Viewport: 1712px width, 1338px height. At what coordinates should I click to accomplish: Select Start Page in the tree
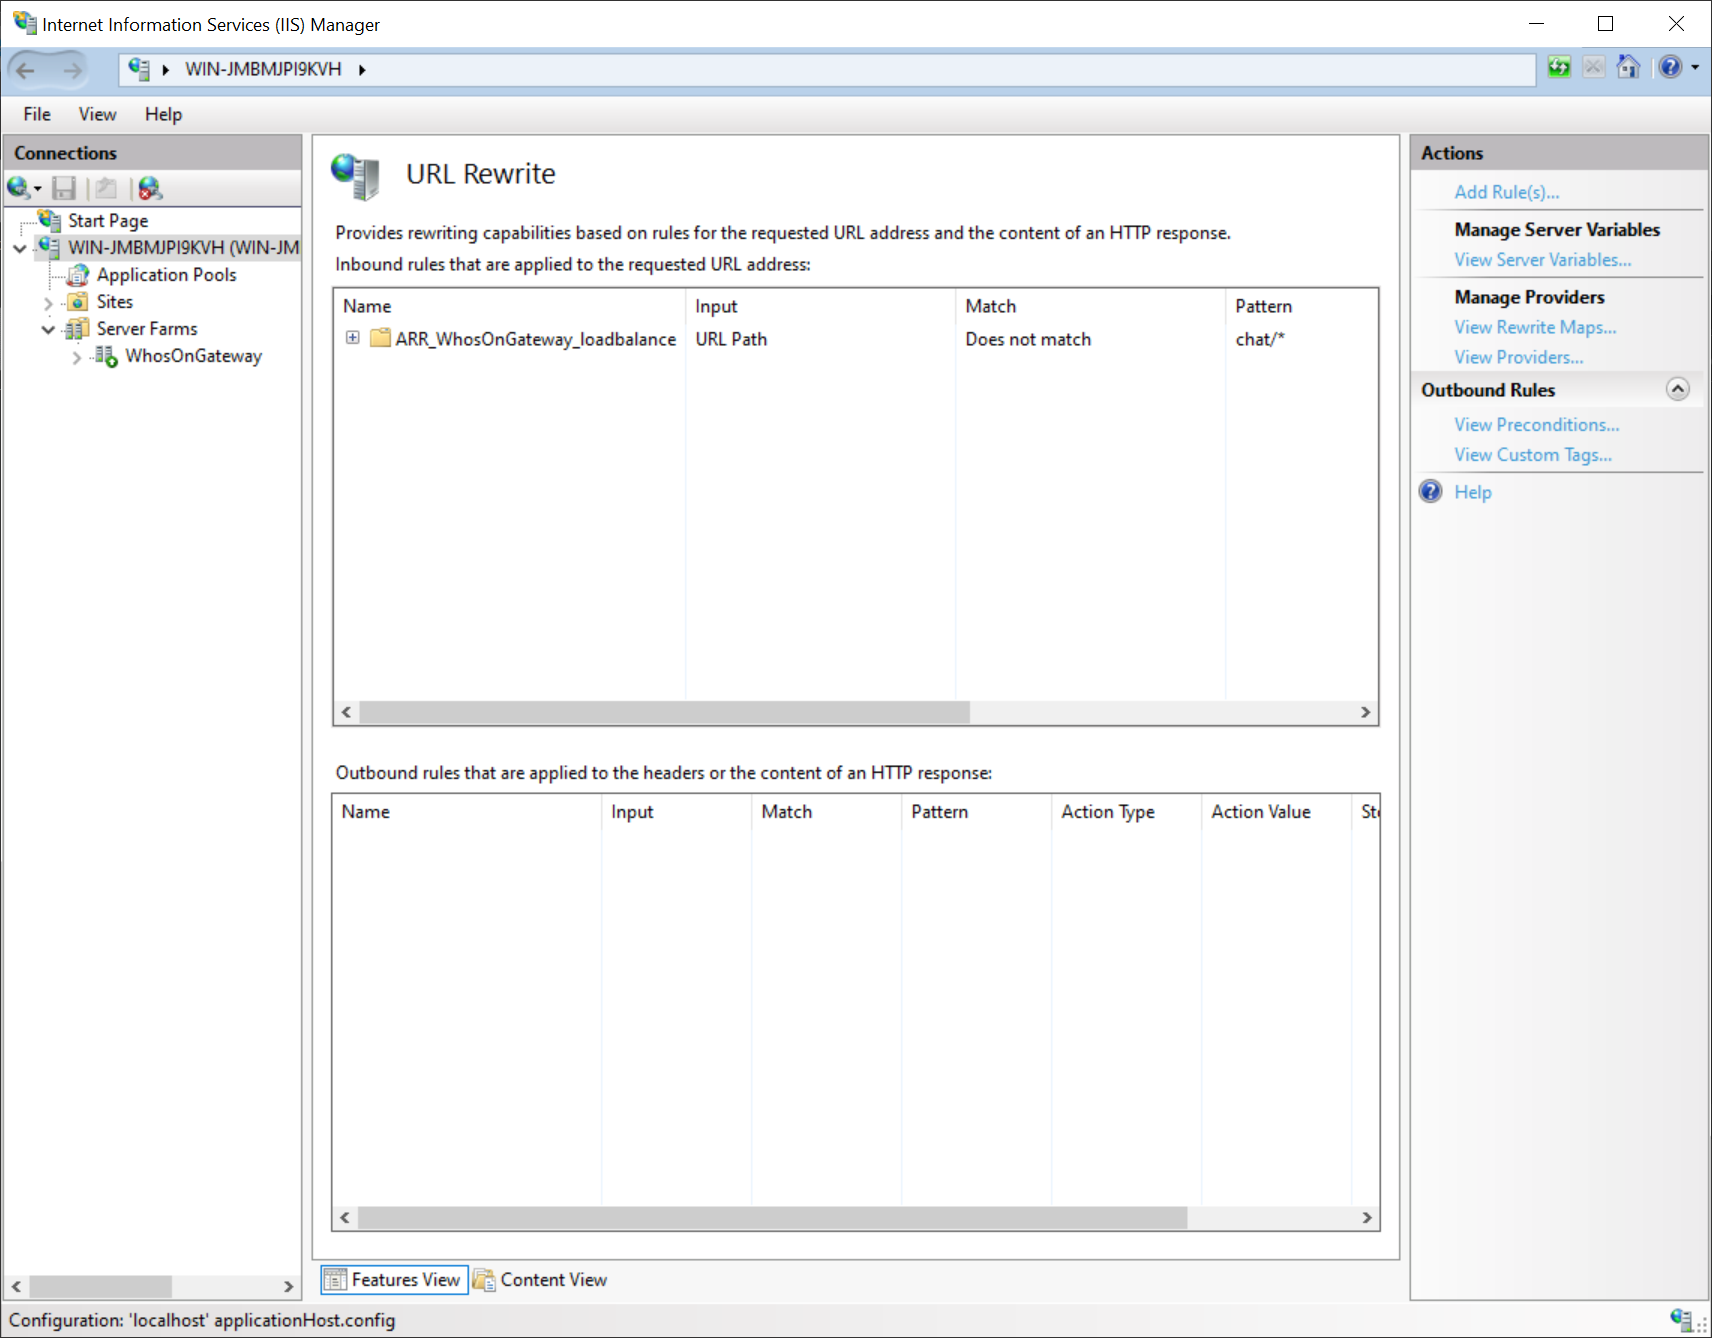tap(108, 220)
